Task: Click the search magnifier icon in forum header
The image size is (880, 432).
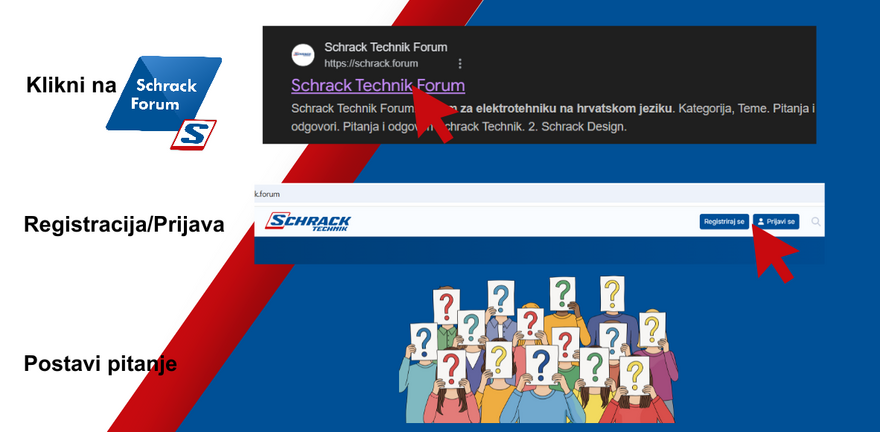Action: (x=816, y=222)
